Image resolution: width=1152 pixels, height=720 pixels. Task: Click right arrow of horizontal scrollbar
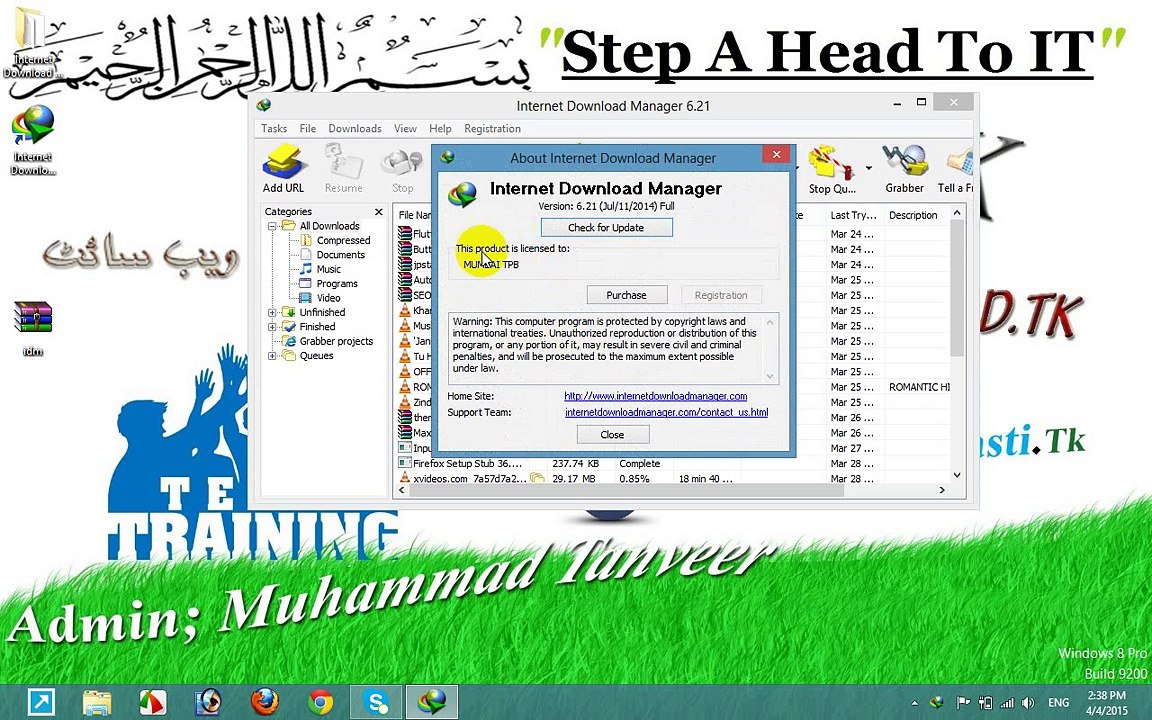point(942,490)
